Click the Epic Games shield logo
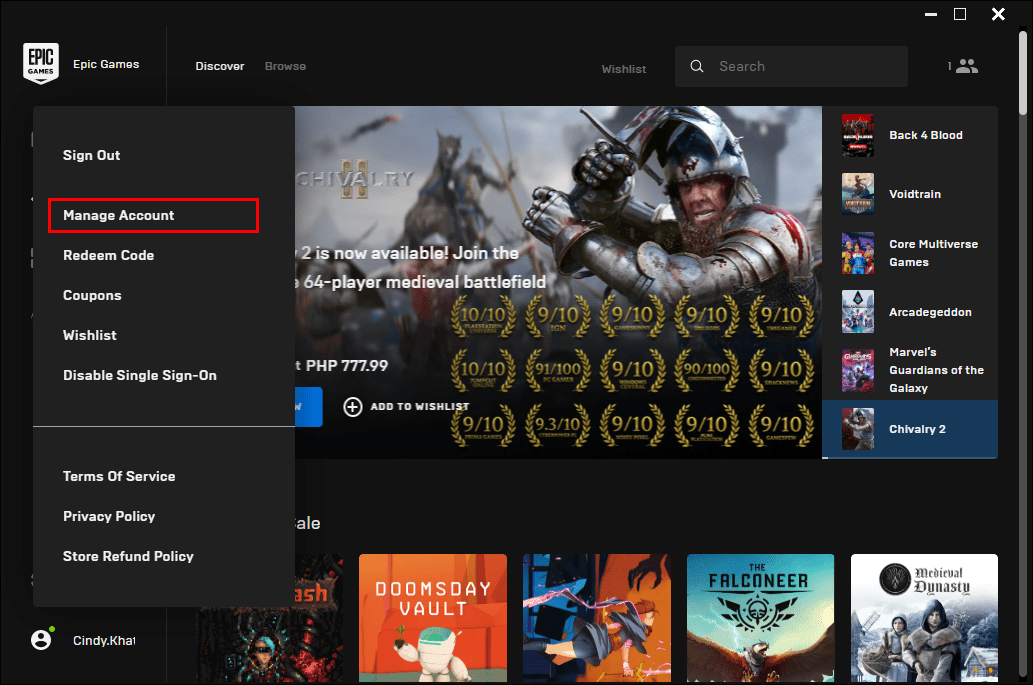This screenshot has height=685, width=1033. click(41, 63)
